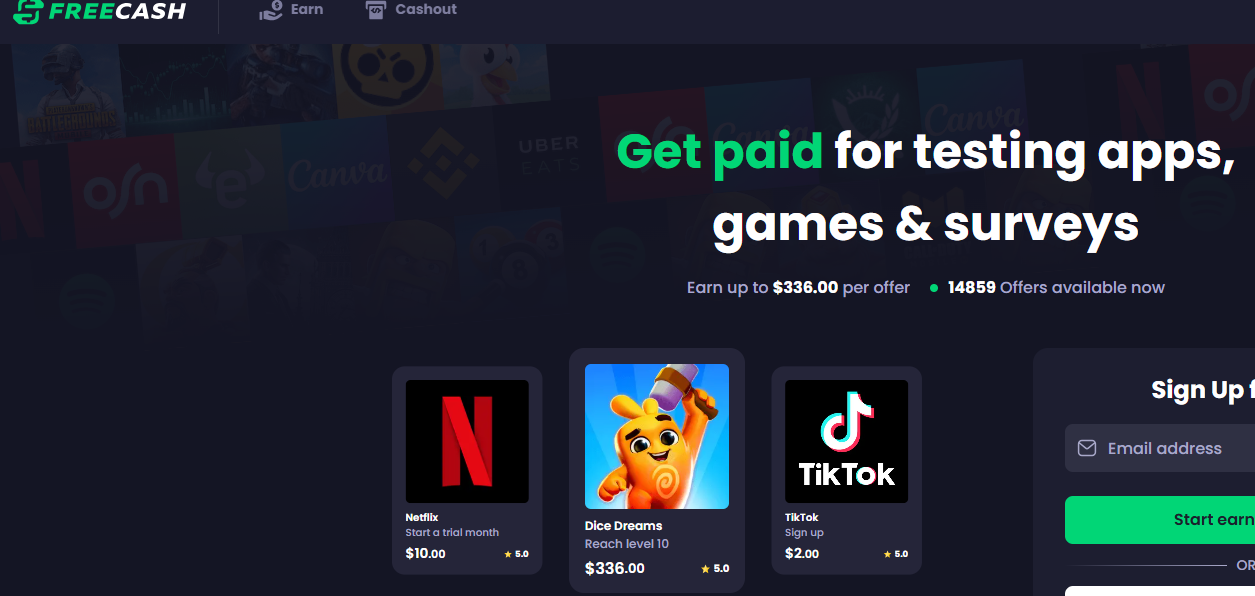Viewport: 1255px width, 596px height.
Task: Focus the Email address input field
Action: [x=1160, y=448]
